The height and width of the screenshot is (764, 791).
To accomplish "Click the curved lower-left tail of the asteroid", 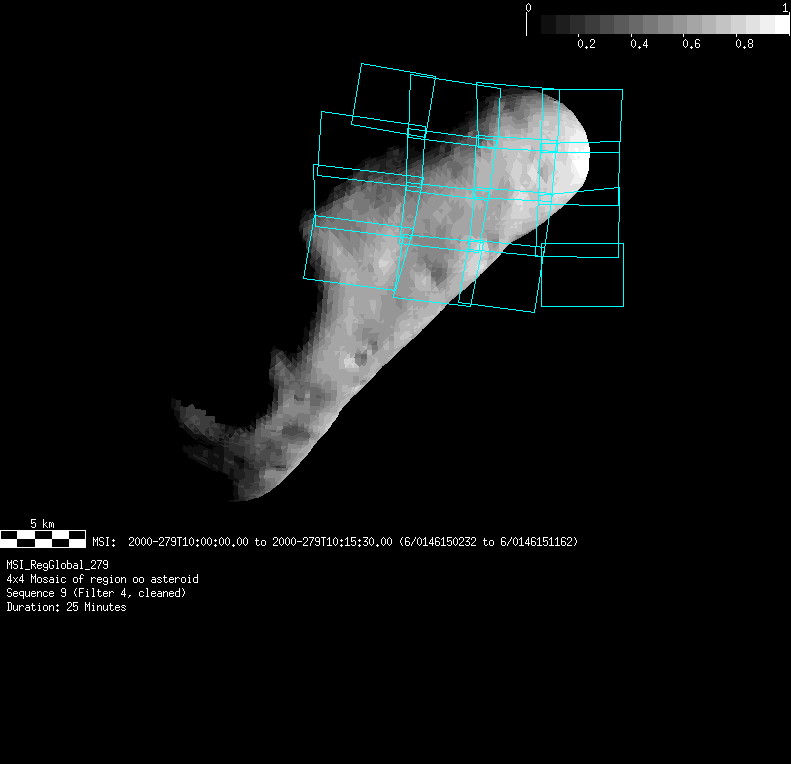I will coord(215,440).
